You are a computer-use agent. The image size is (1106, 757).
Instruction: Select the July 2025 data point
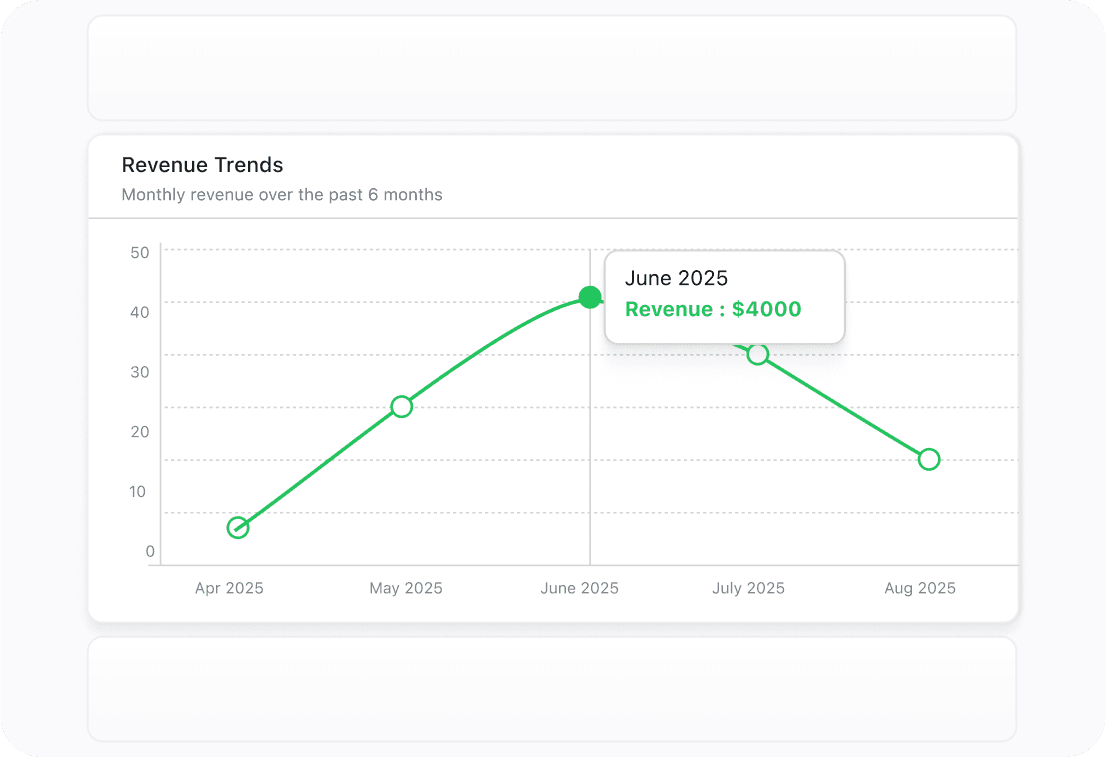coord(758,355)
